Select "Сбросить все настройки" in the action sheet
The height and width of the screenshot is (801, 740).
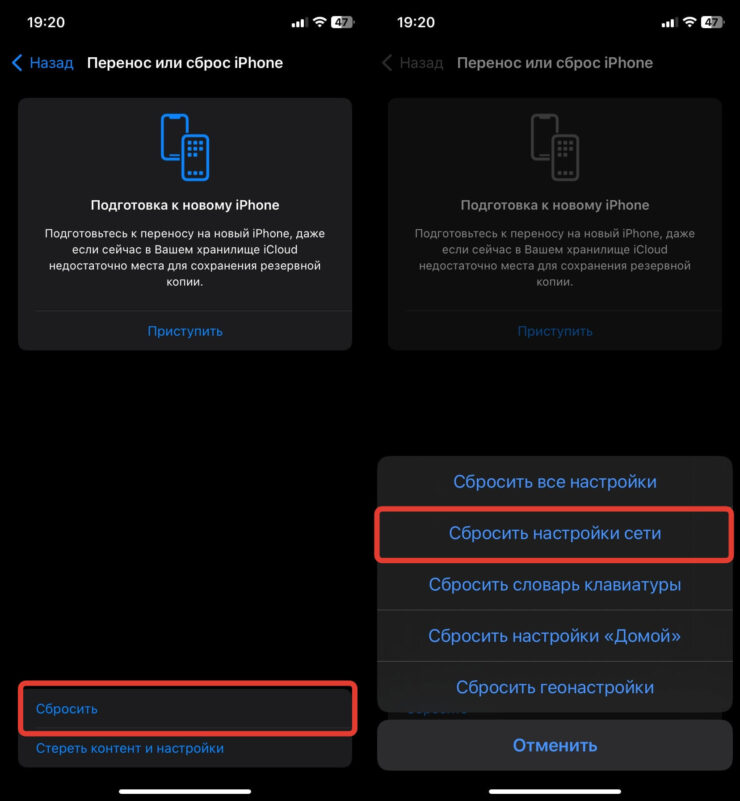click(555, 482)
